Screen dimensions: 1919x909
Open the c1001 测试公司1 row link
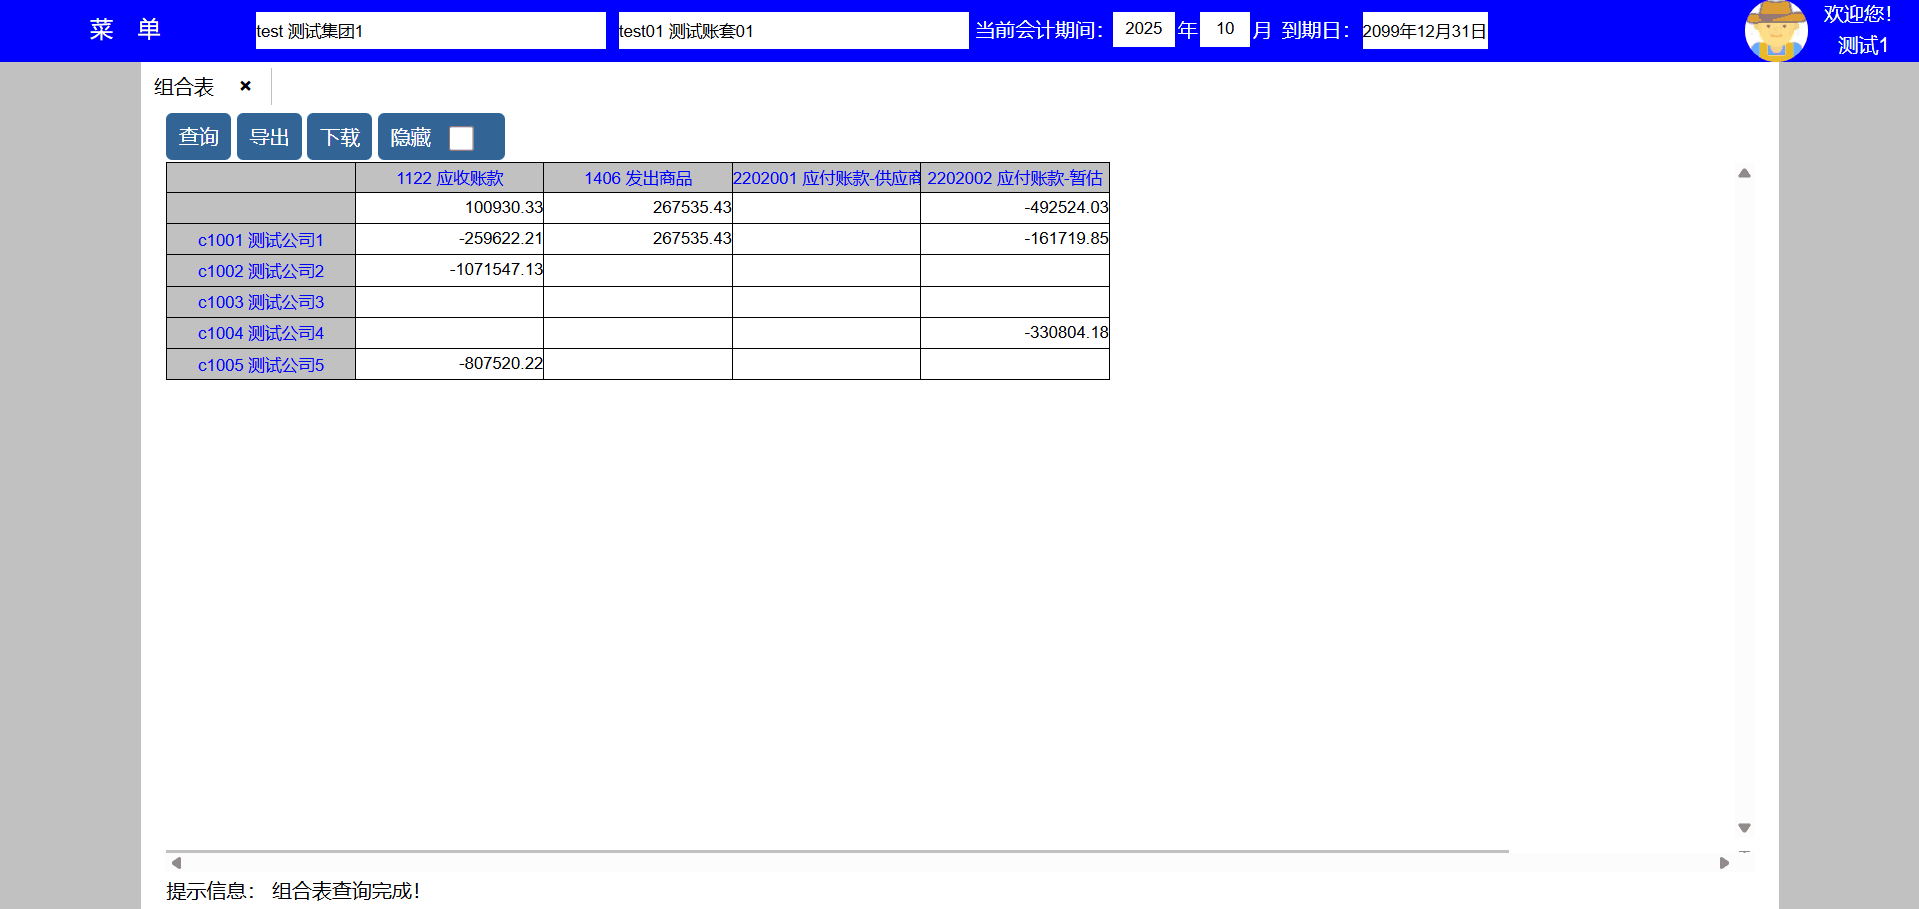[x=261, y=240]
